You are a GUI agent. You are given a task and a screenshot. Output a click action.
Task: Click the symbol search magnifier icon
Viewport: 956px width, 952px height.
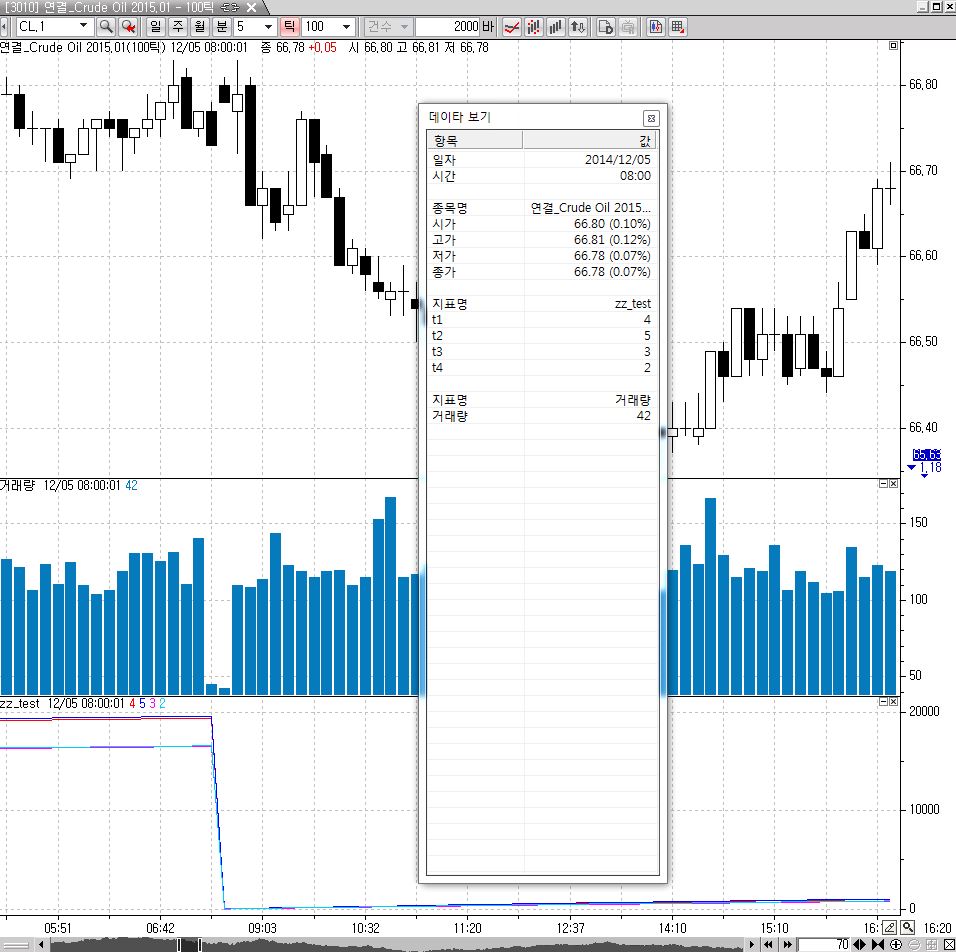(106, 27)
